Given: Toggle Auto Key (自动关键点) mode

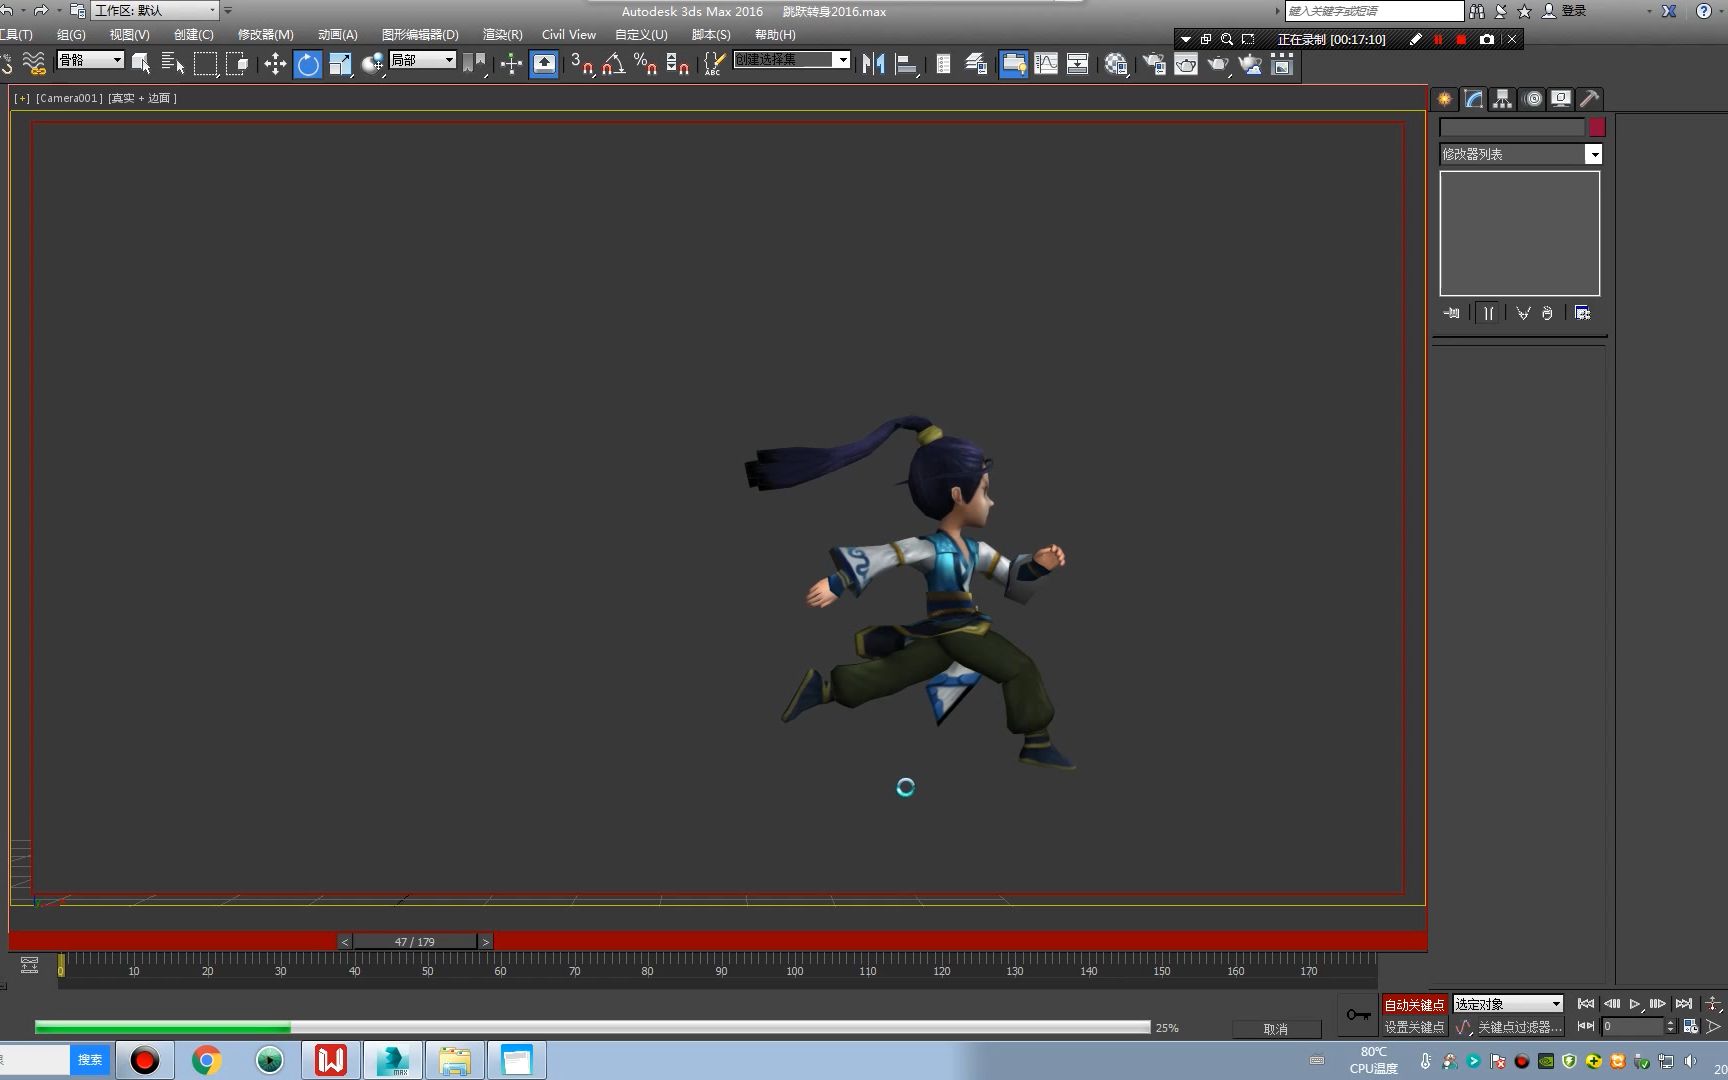Looking at the screenshot, I should tap(1414, 1004).
